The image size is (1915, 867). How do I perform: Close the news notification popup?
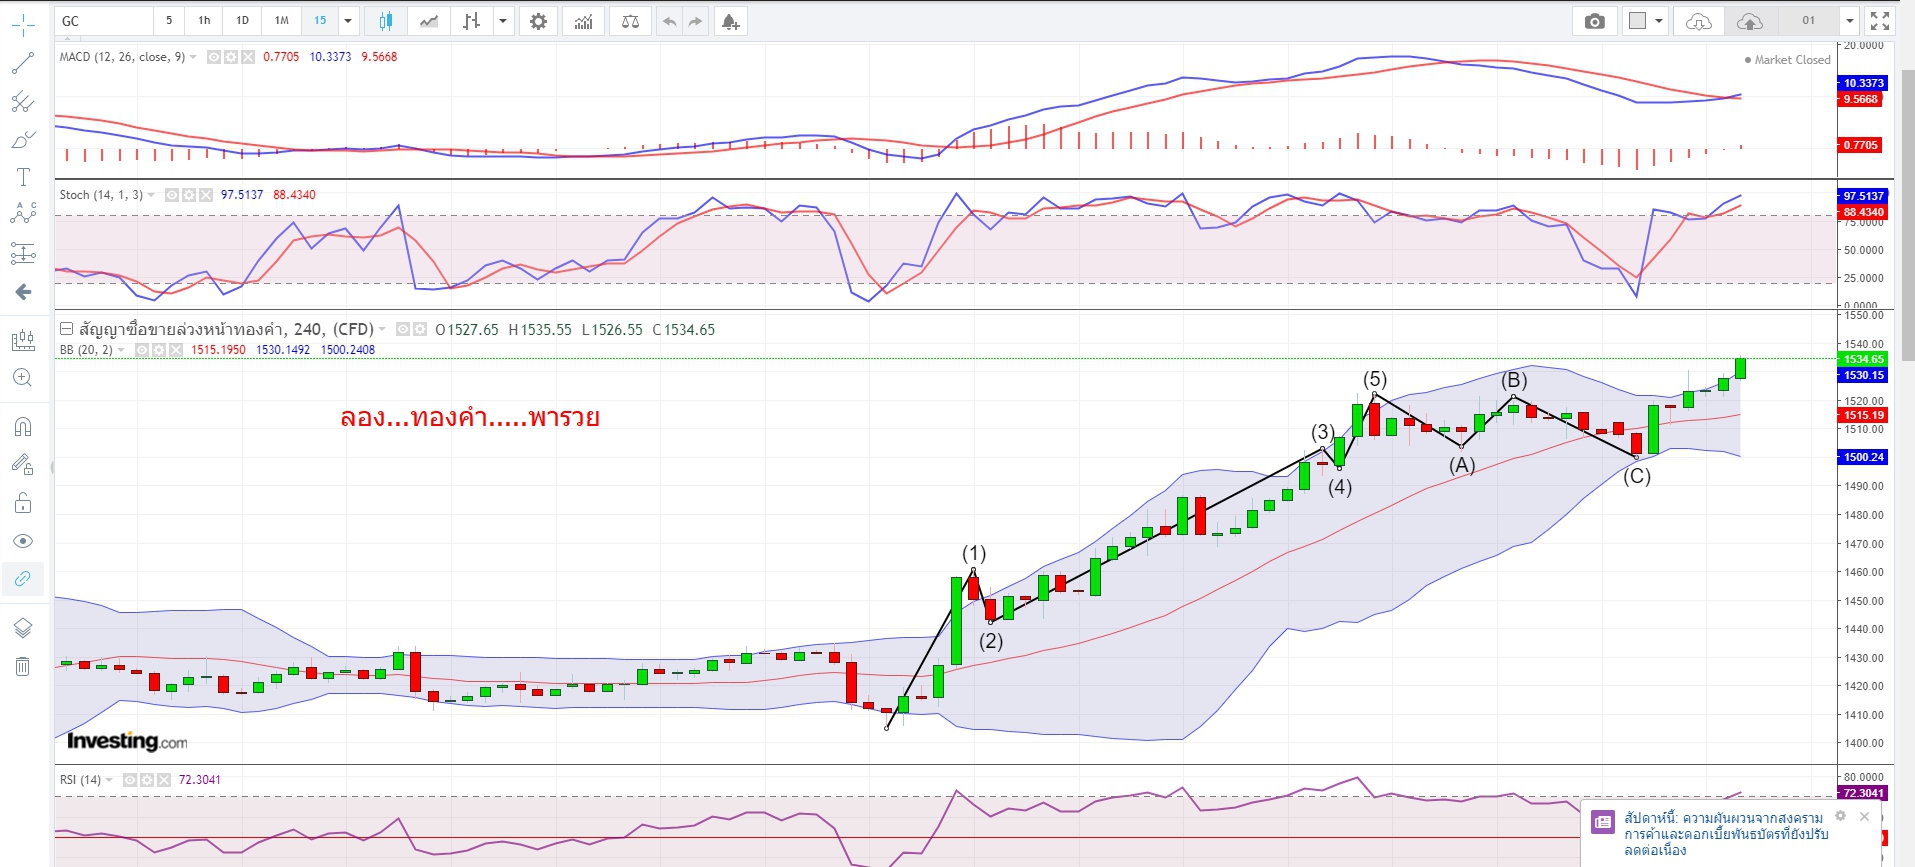click(1864, 816)
